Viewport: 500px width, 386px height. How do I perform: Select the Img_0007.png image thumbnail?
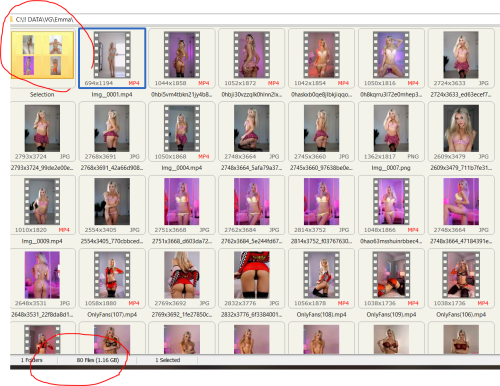click(x=391, y=128)
